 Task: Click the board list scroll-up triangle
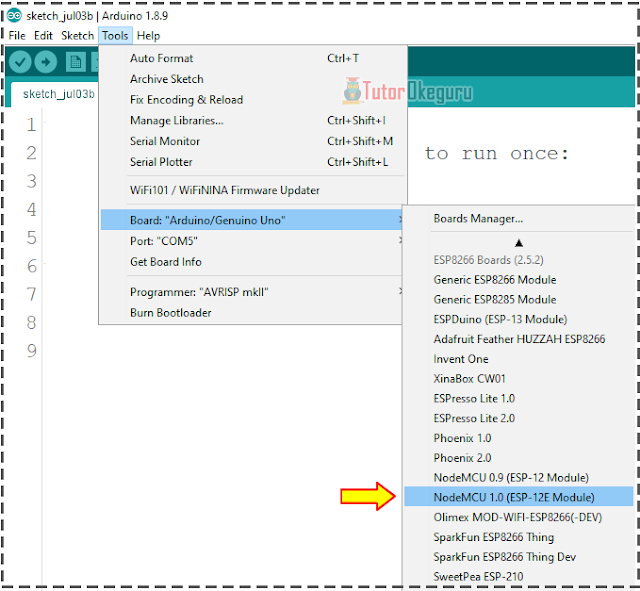[519, 243]
